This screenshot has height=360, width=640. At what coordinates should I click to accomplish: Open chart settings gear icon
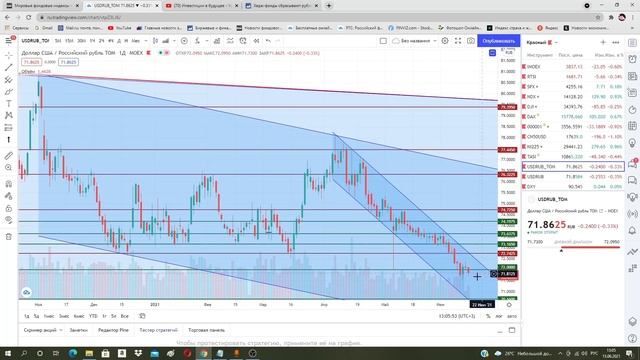click(x=445, y=41)
